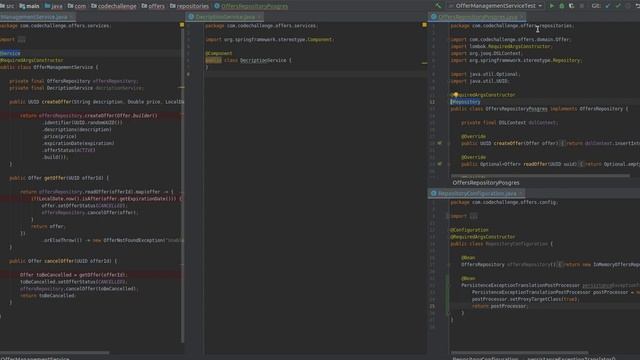Screen dimensions: 640x360
Task: Click the 'java' breadcrumb folder
Action: coord(53,6)
